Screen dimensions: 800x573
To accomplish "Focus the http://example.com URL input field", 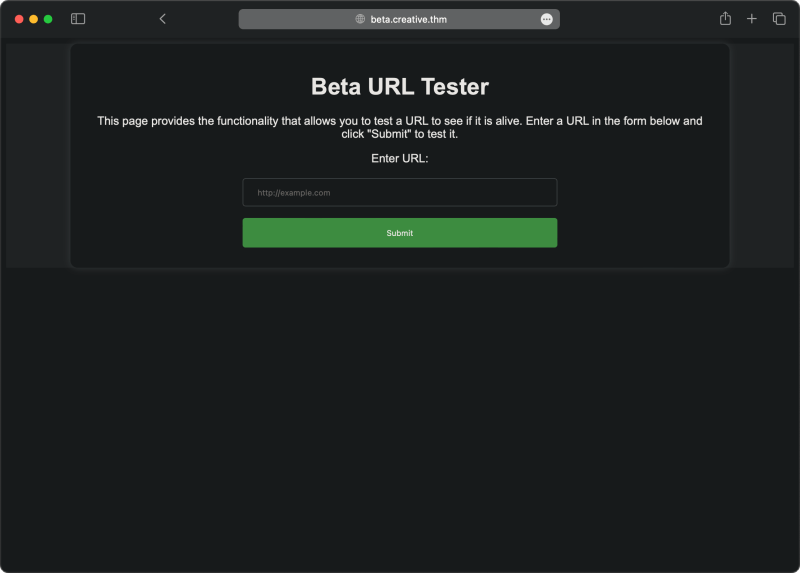I will [399, 192].
